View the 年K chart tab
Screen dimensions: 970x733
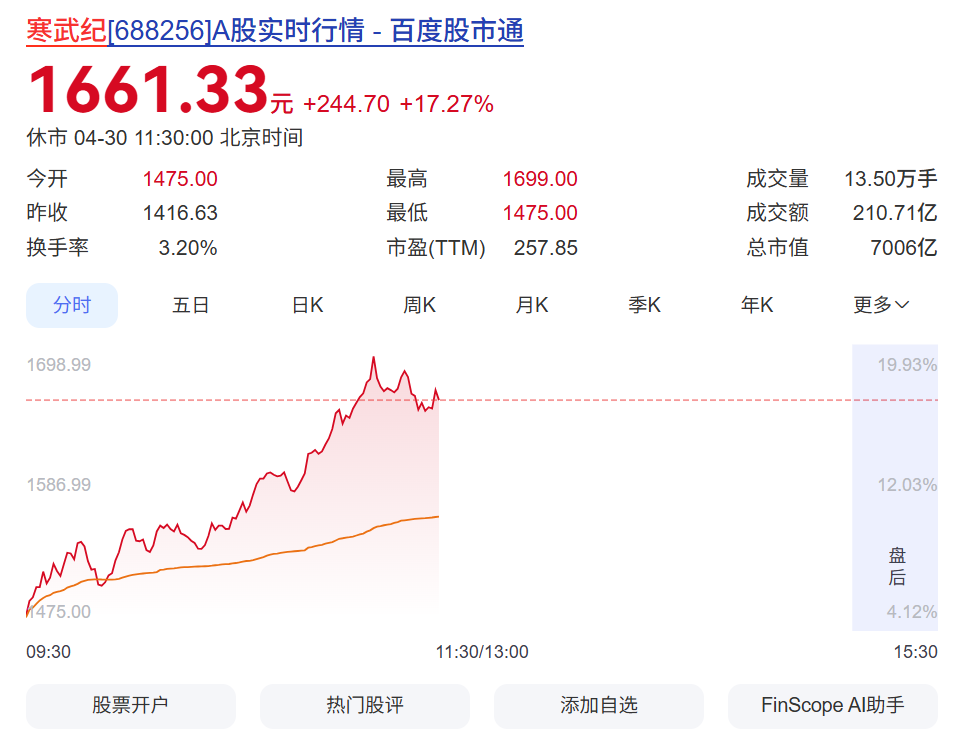coord(757,305)
